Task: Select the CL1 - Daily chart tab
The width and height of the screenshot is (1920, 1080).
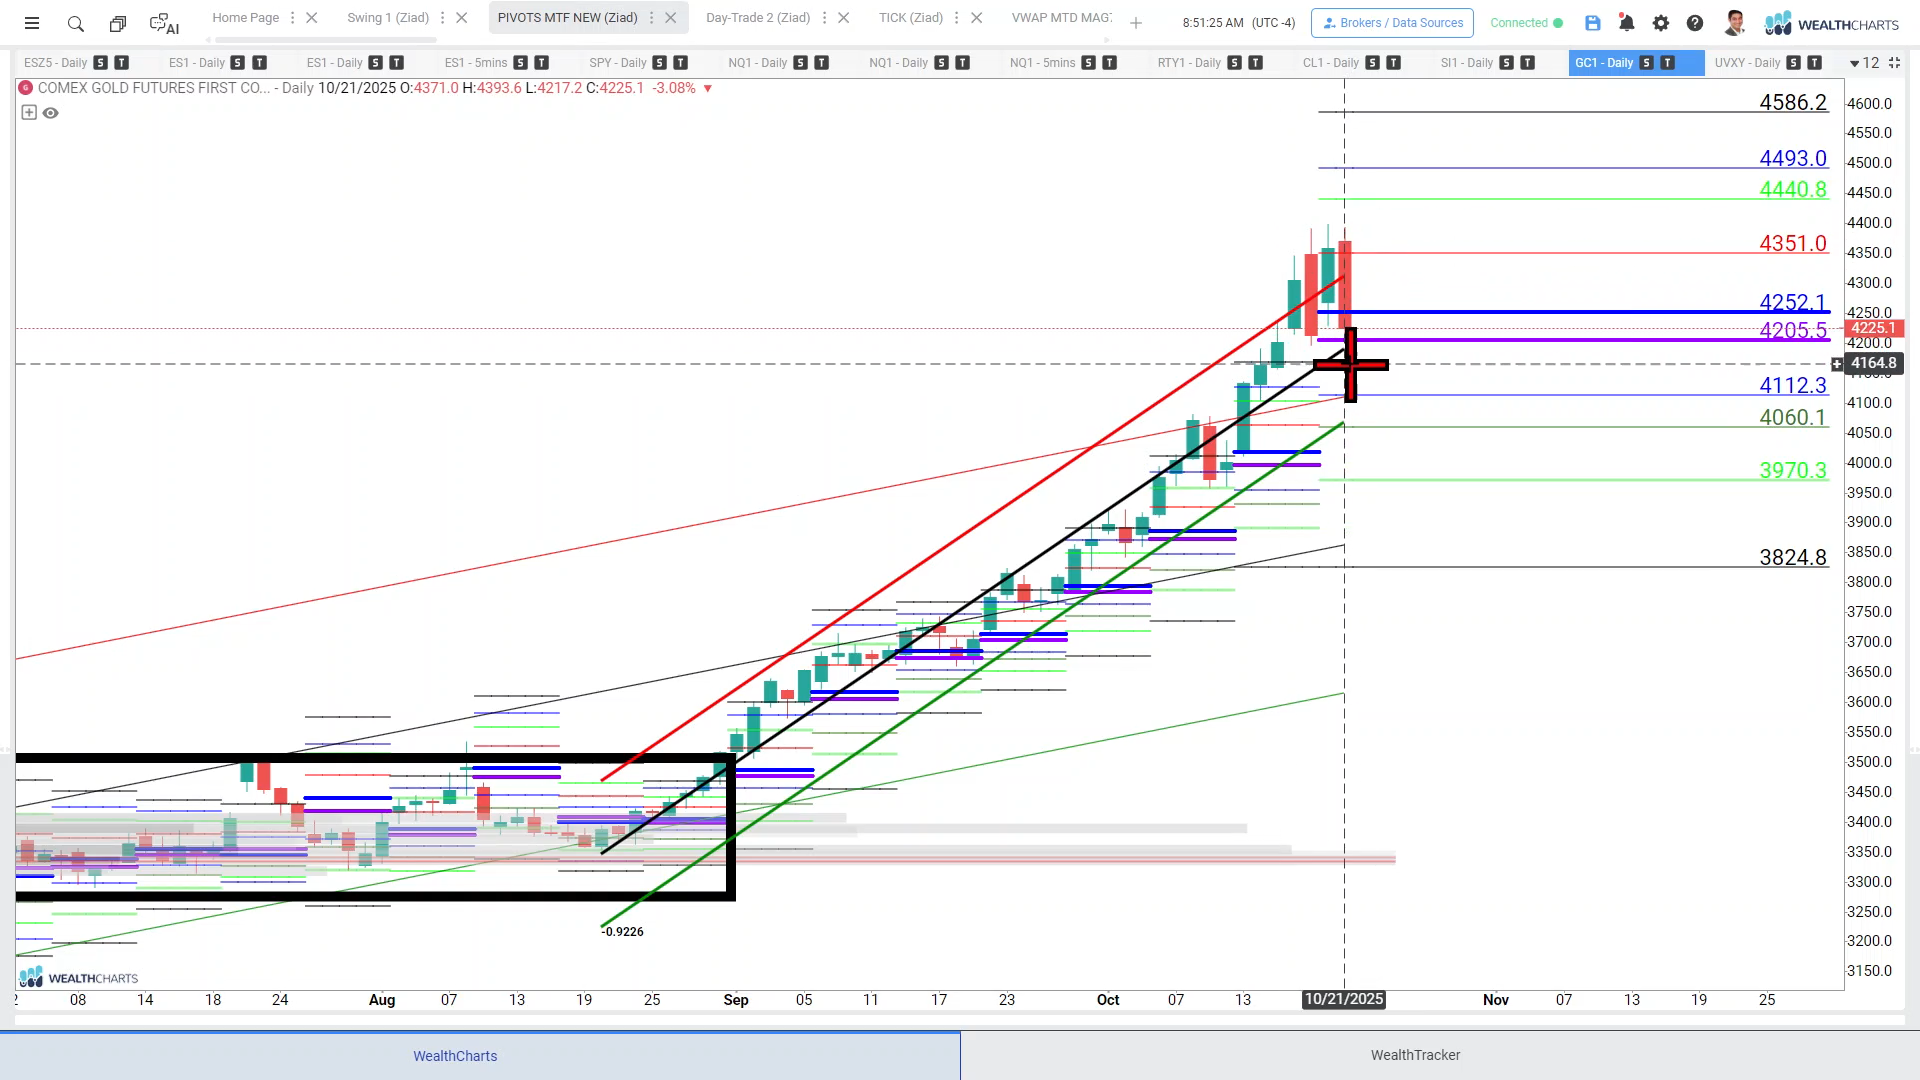Action: [x=1330, y=63]
